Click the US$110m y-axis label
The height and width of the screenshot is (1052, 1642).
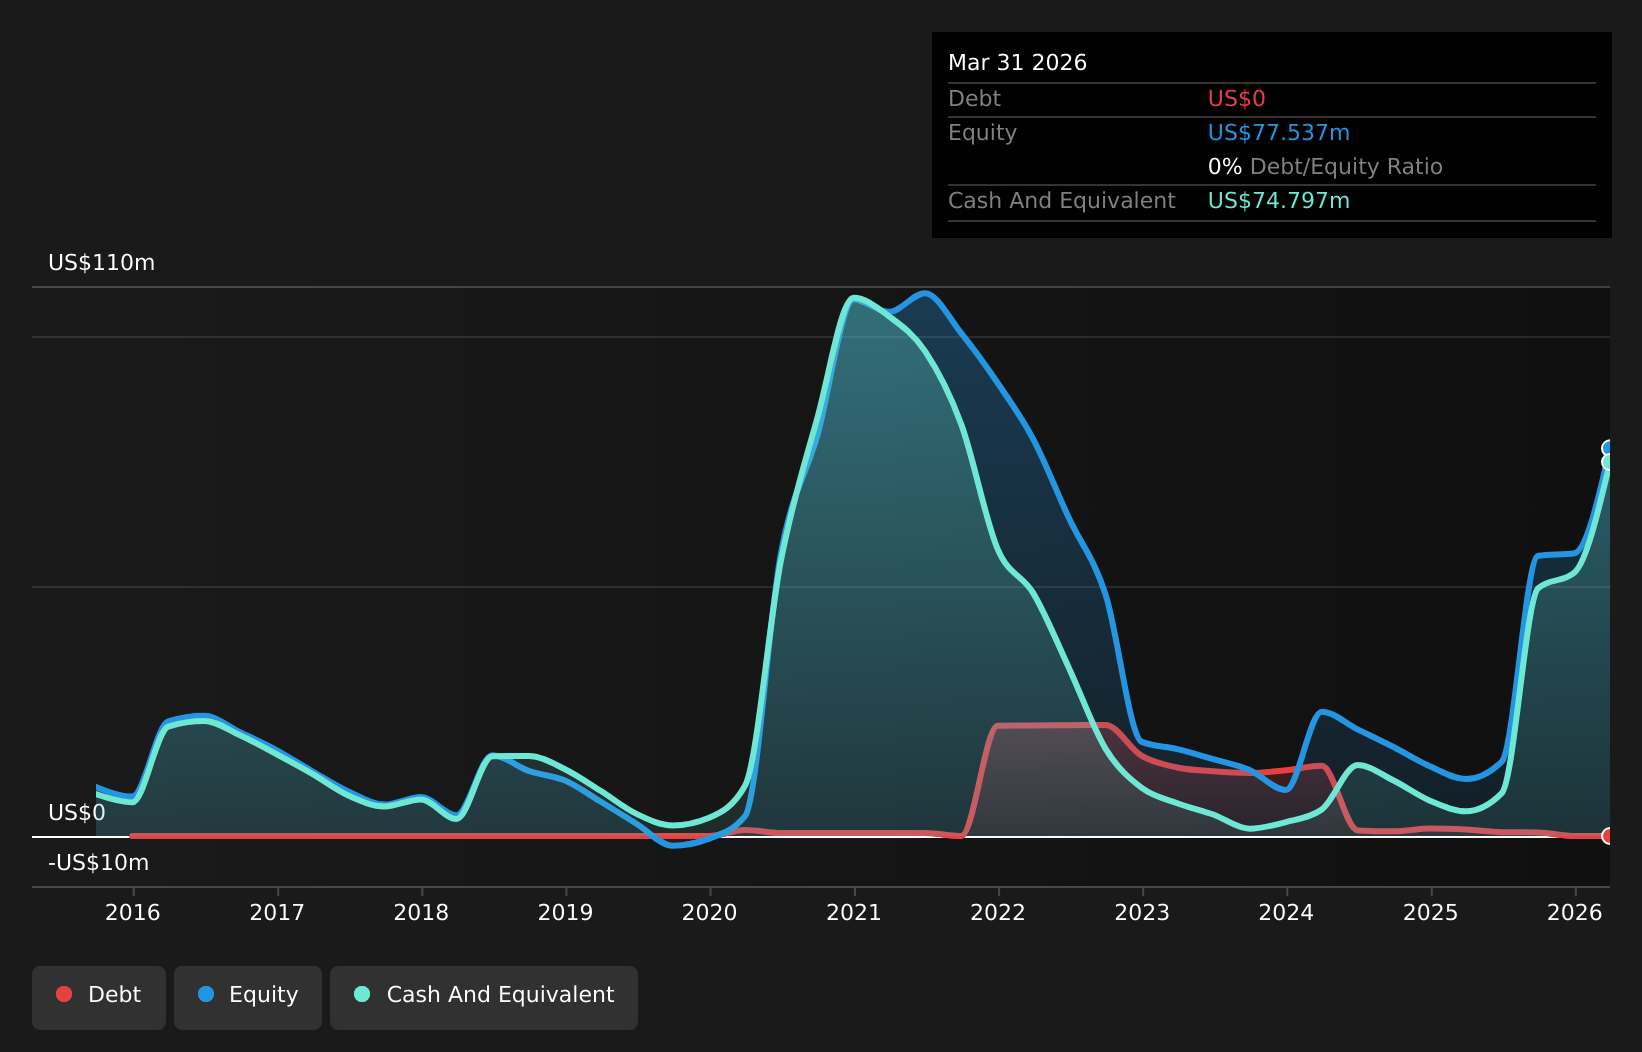[102, 263]
